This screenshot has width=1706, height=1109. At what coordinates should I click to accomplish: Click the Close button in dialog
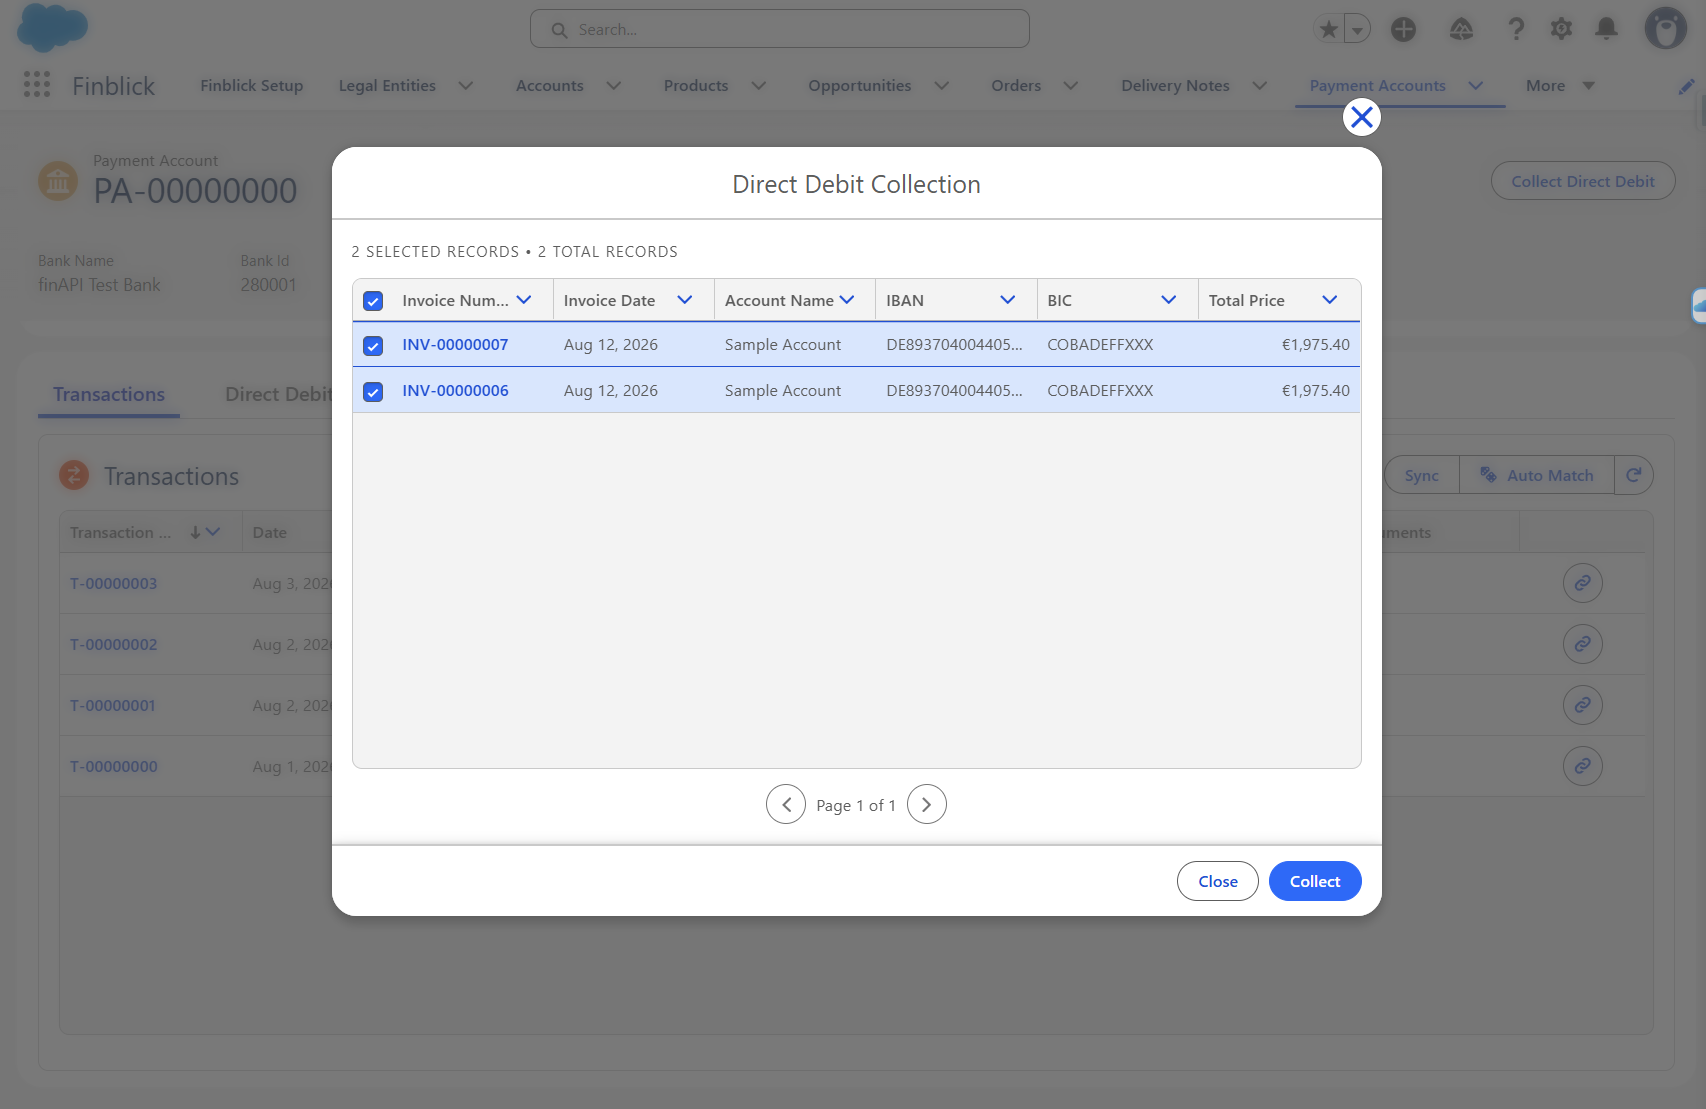pos(1218,881)
